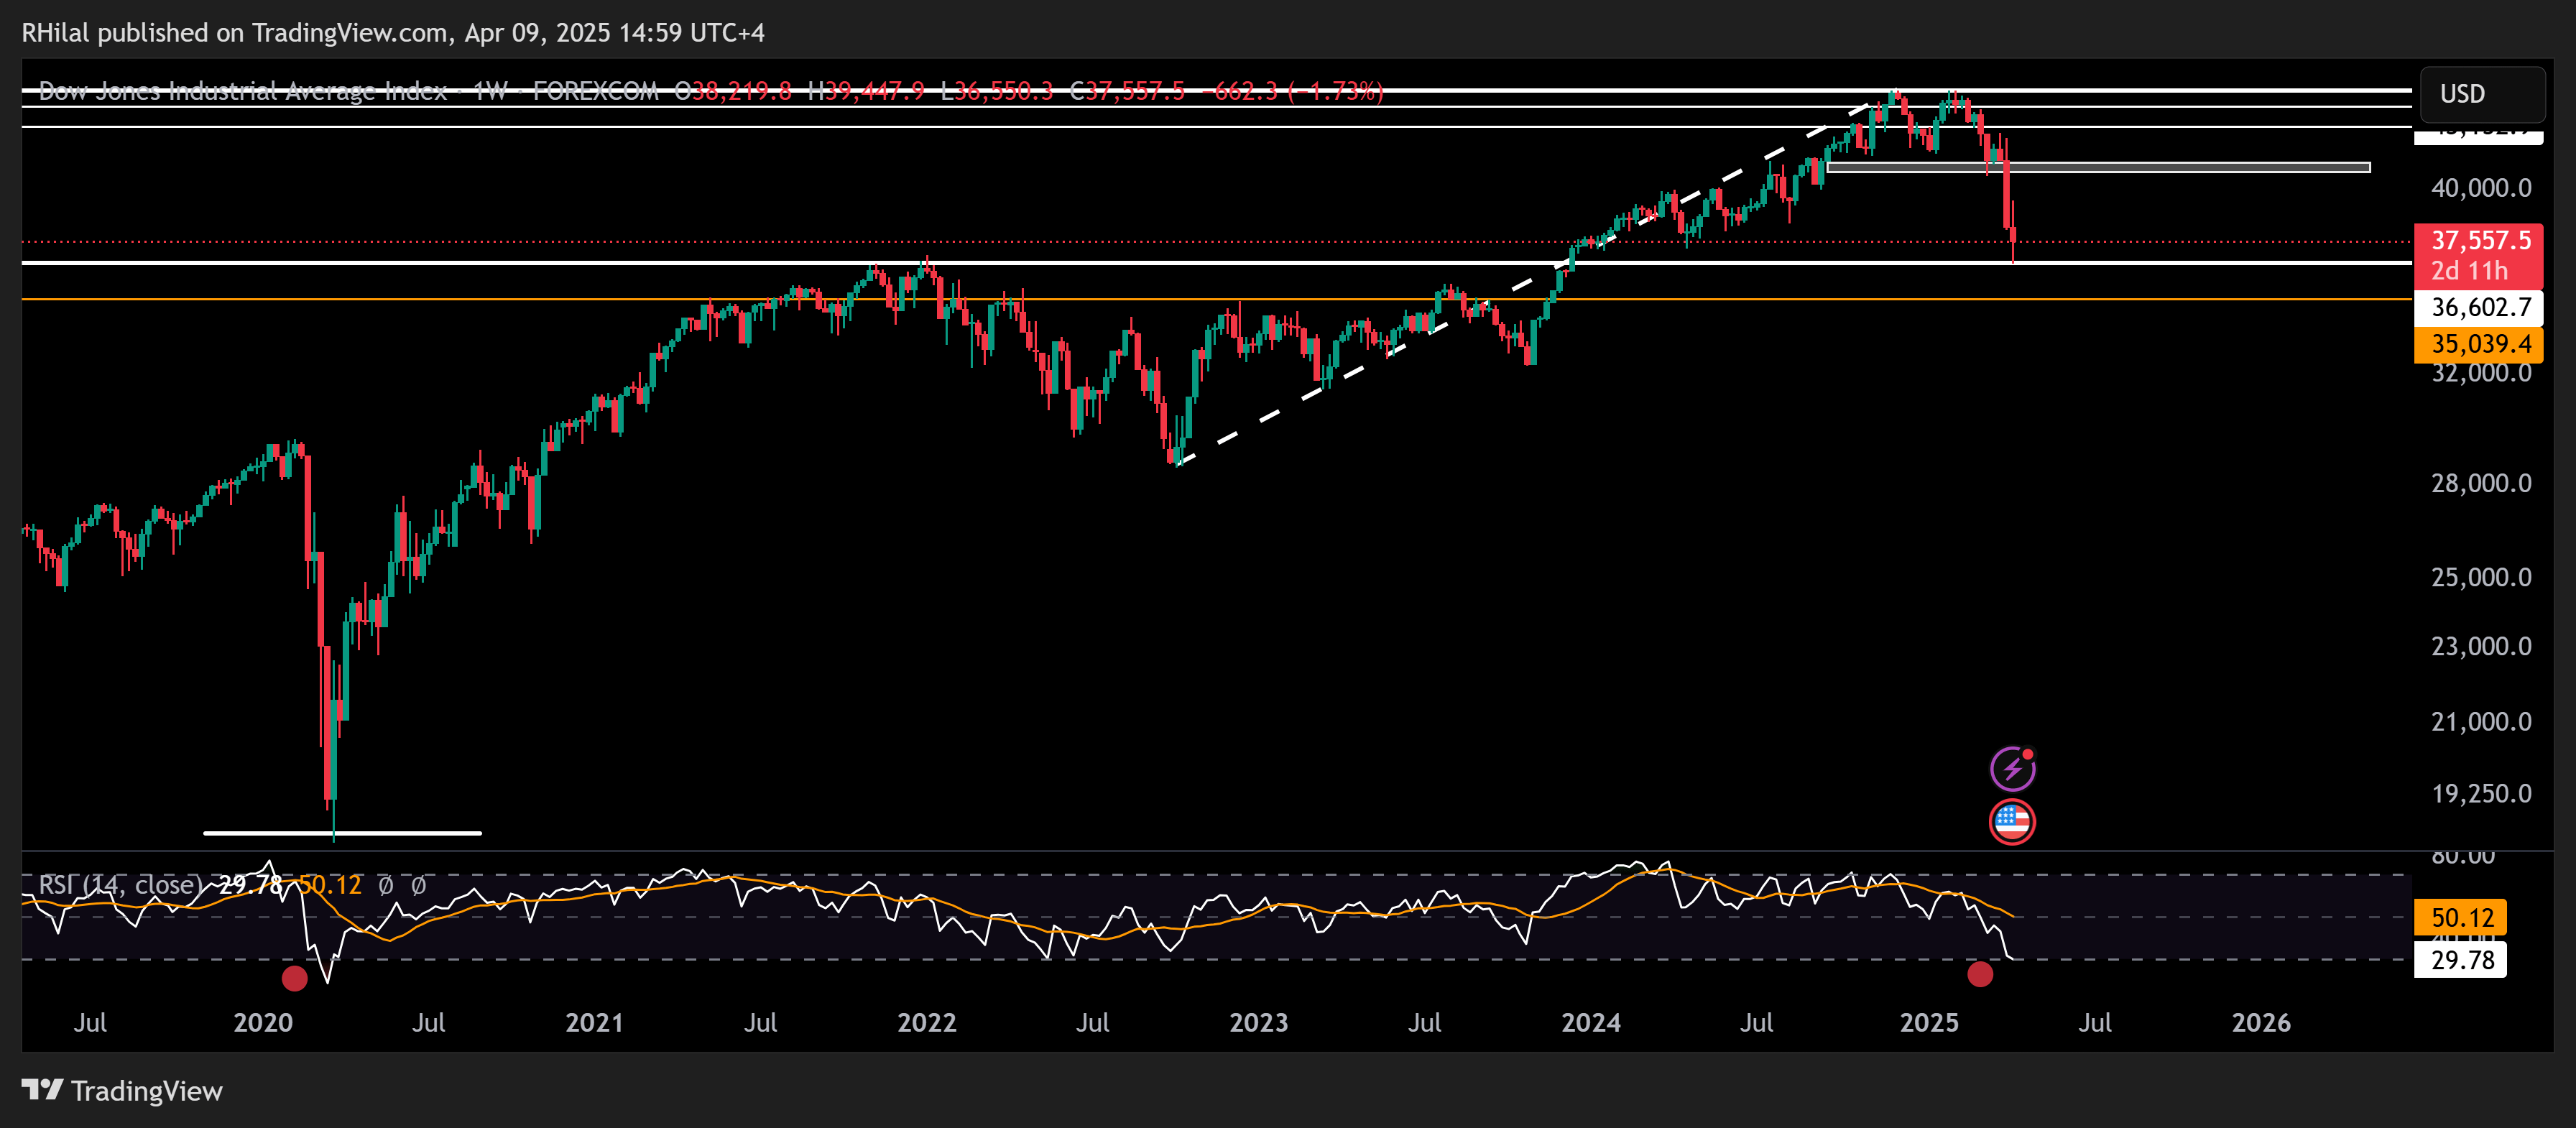2576x1128 pixels.
Task: Click the red dot marker below 2025 RSI
Action: [x=1980, y=974]
